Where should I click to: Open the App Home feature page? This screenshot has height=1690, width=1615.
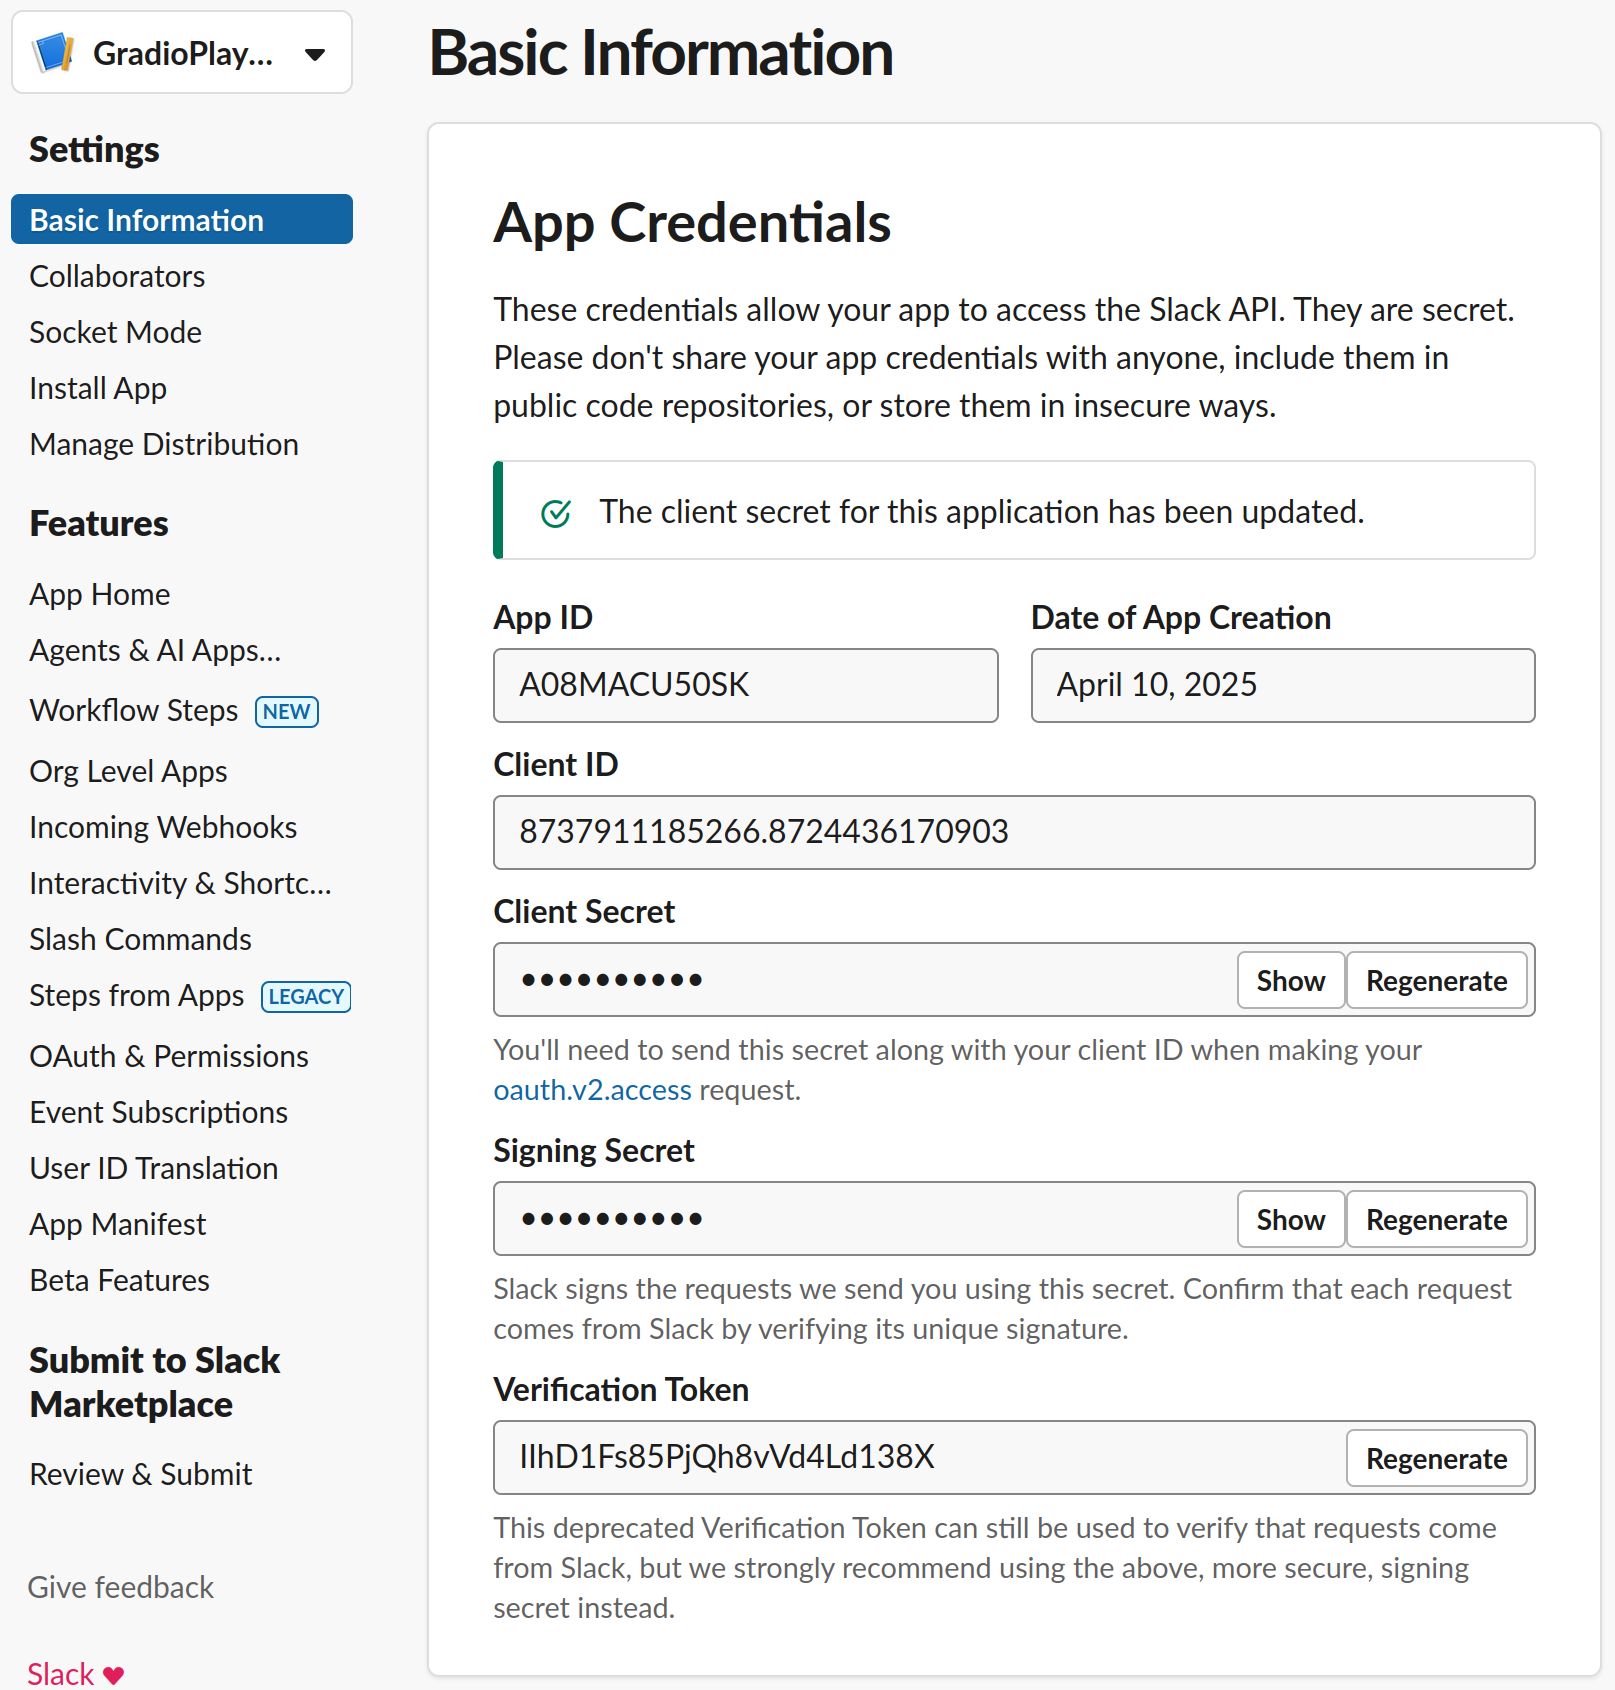[x=100, y=594]
